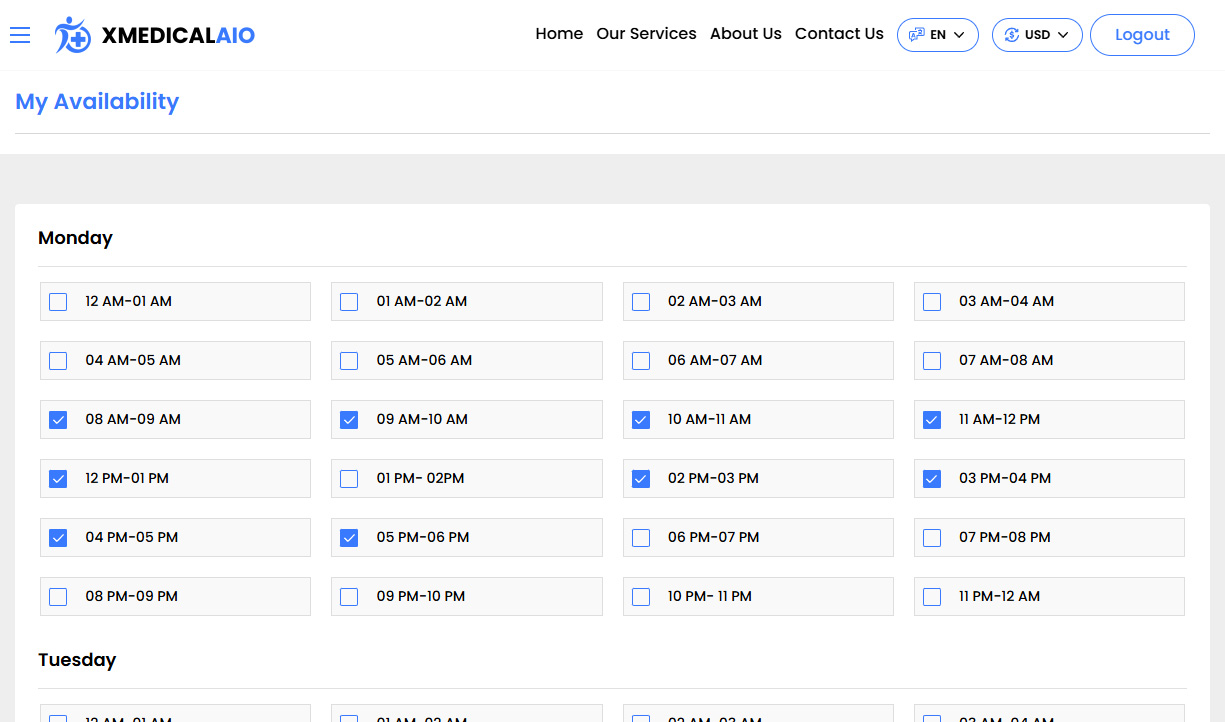Enable the 06 PM-07 PM Monday slot

click(x=640, y=537)
